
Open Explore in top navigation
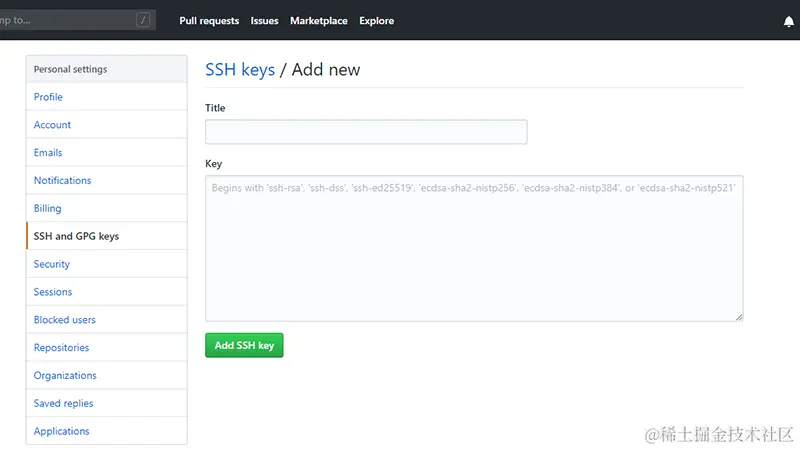point(377,21)
